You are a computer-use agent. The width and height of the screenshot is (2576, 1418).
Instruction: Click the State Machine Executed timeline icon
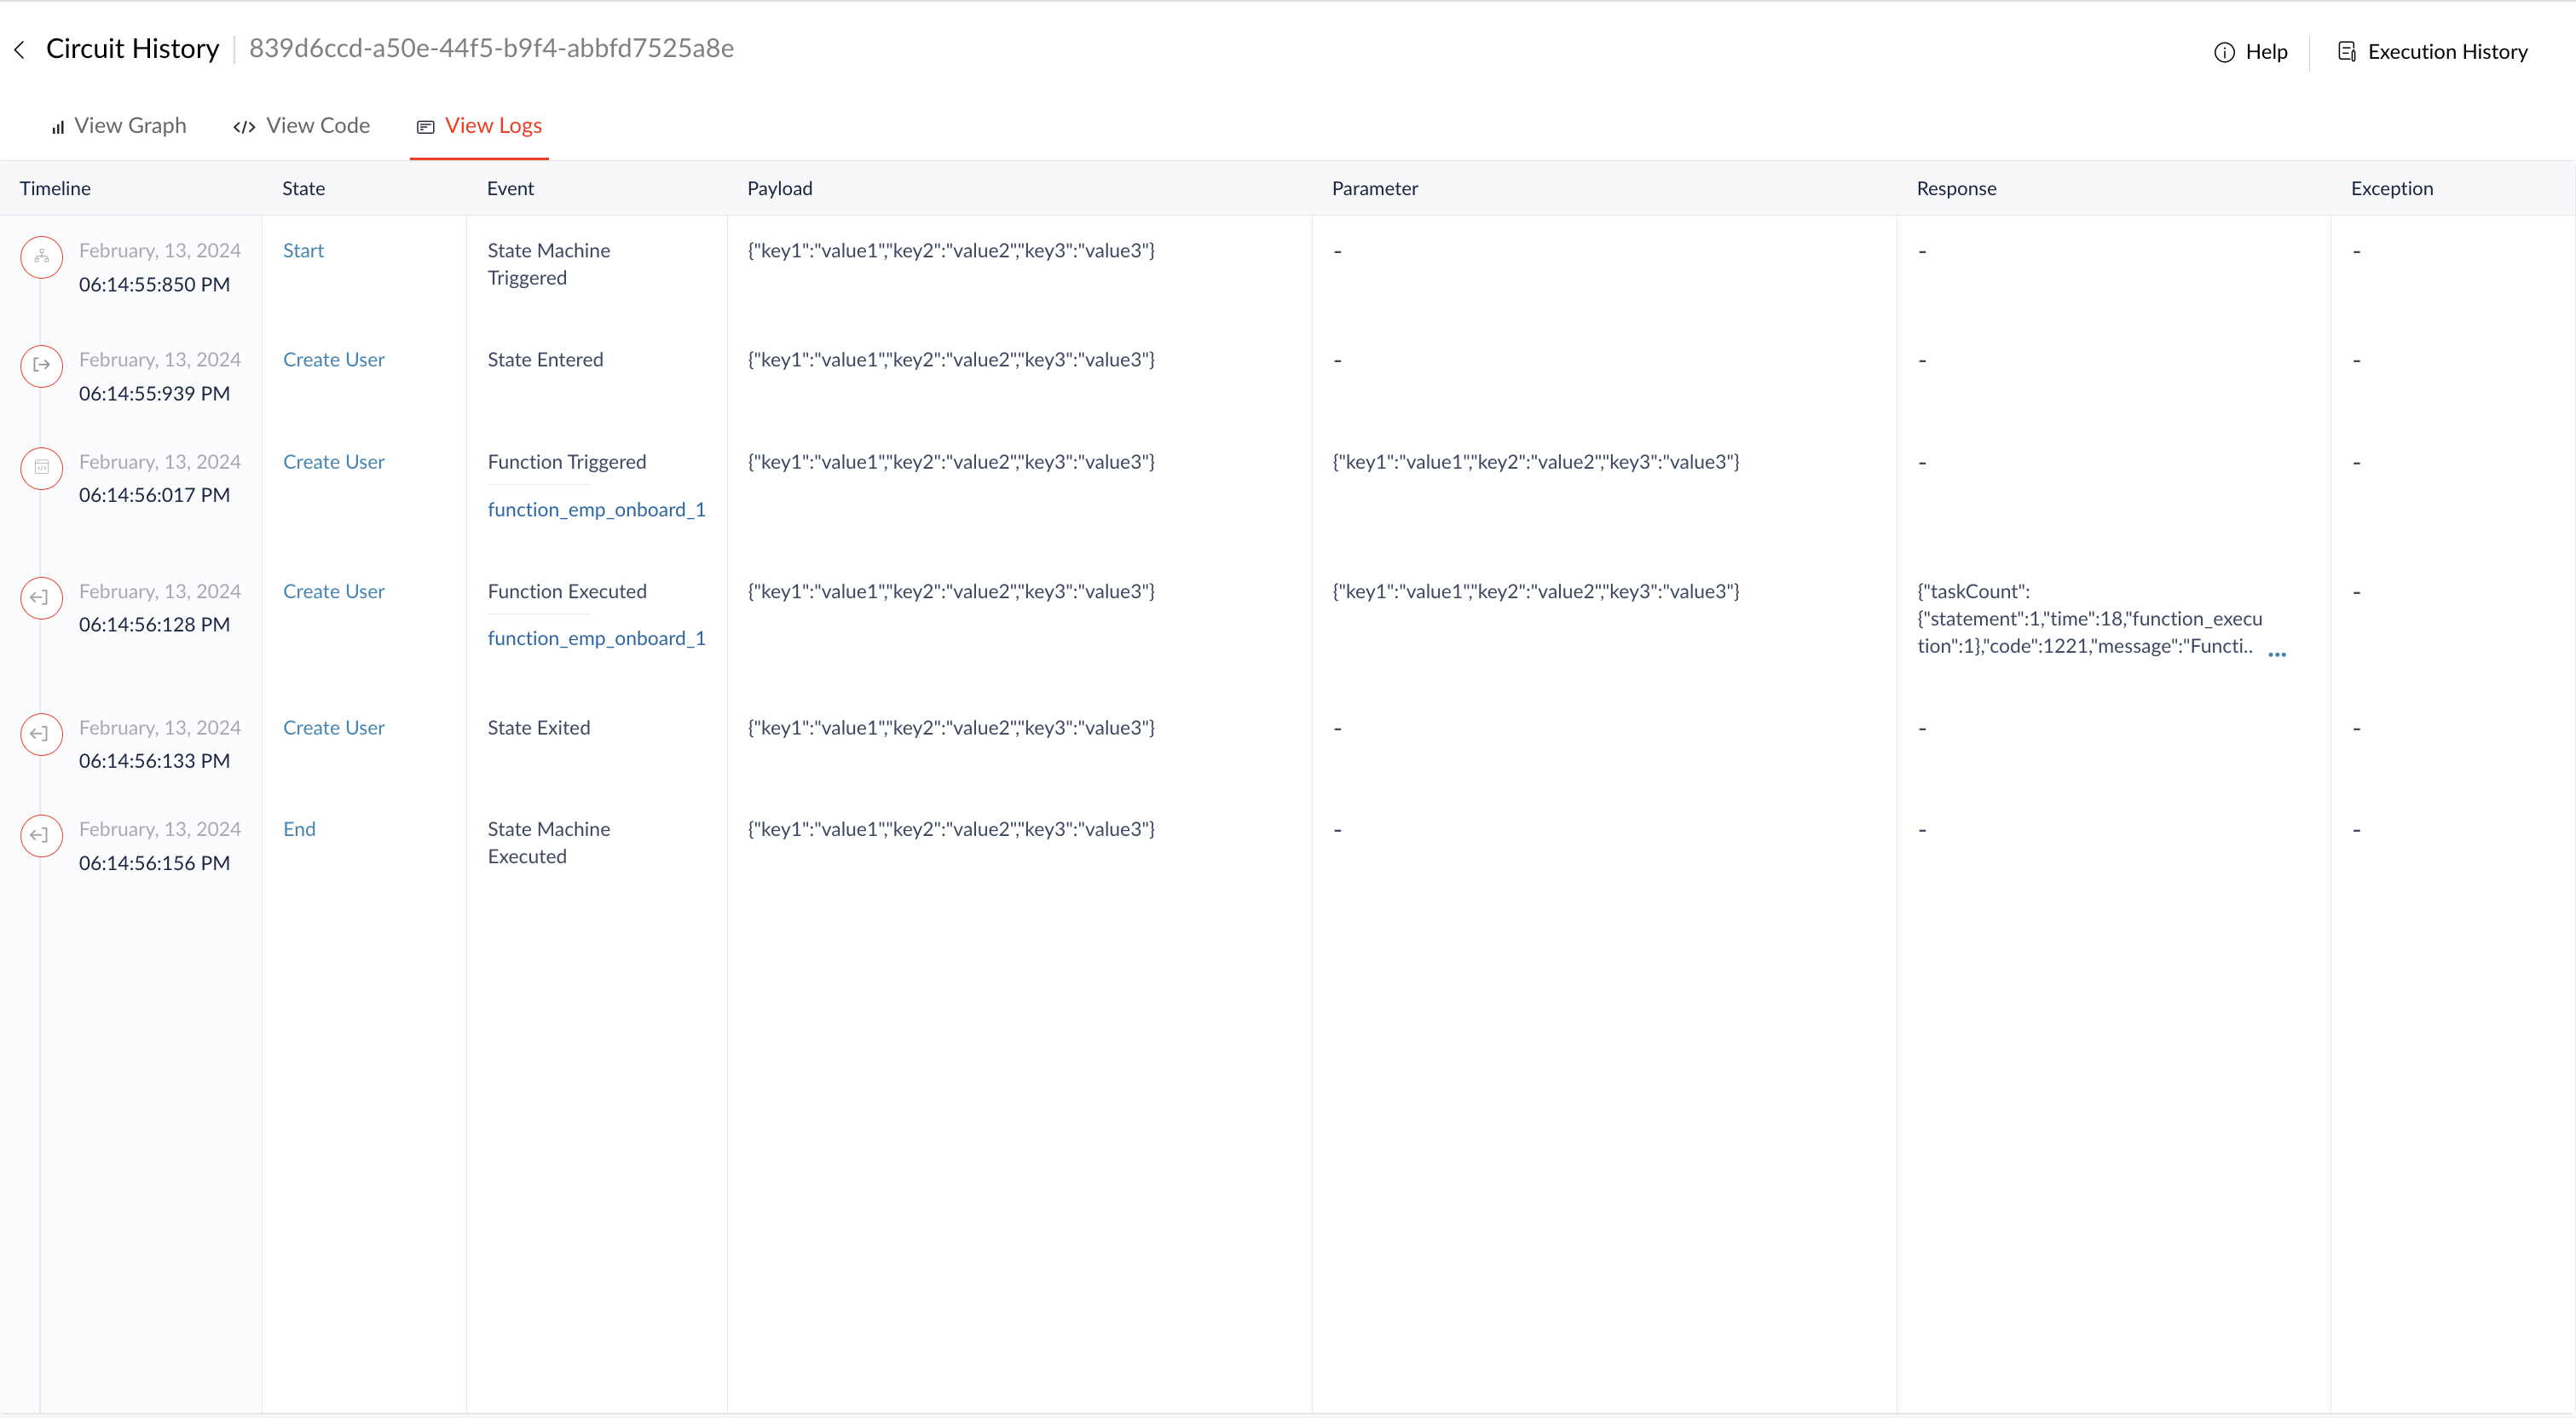point(42,835)
